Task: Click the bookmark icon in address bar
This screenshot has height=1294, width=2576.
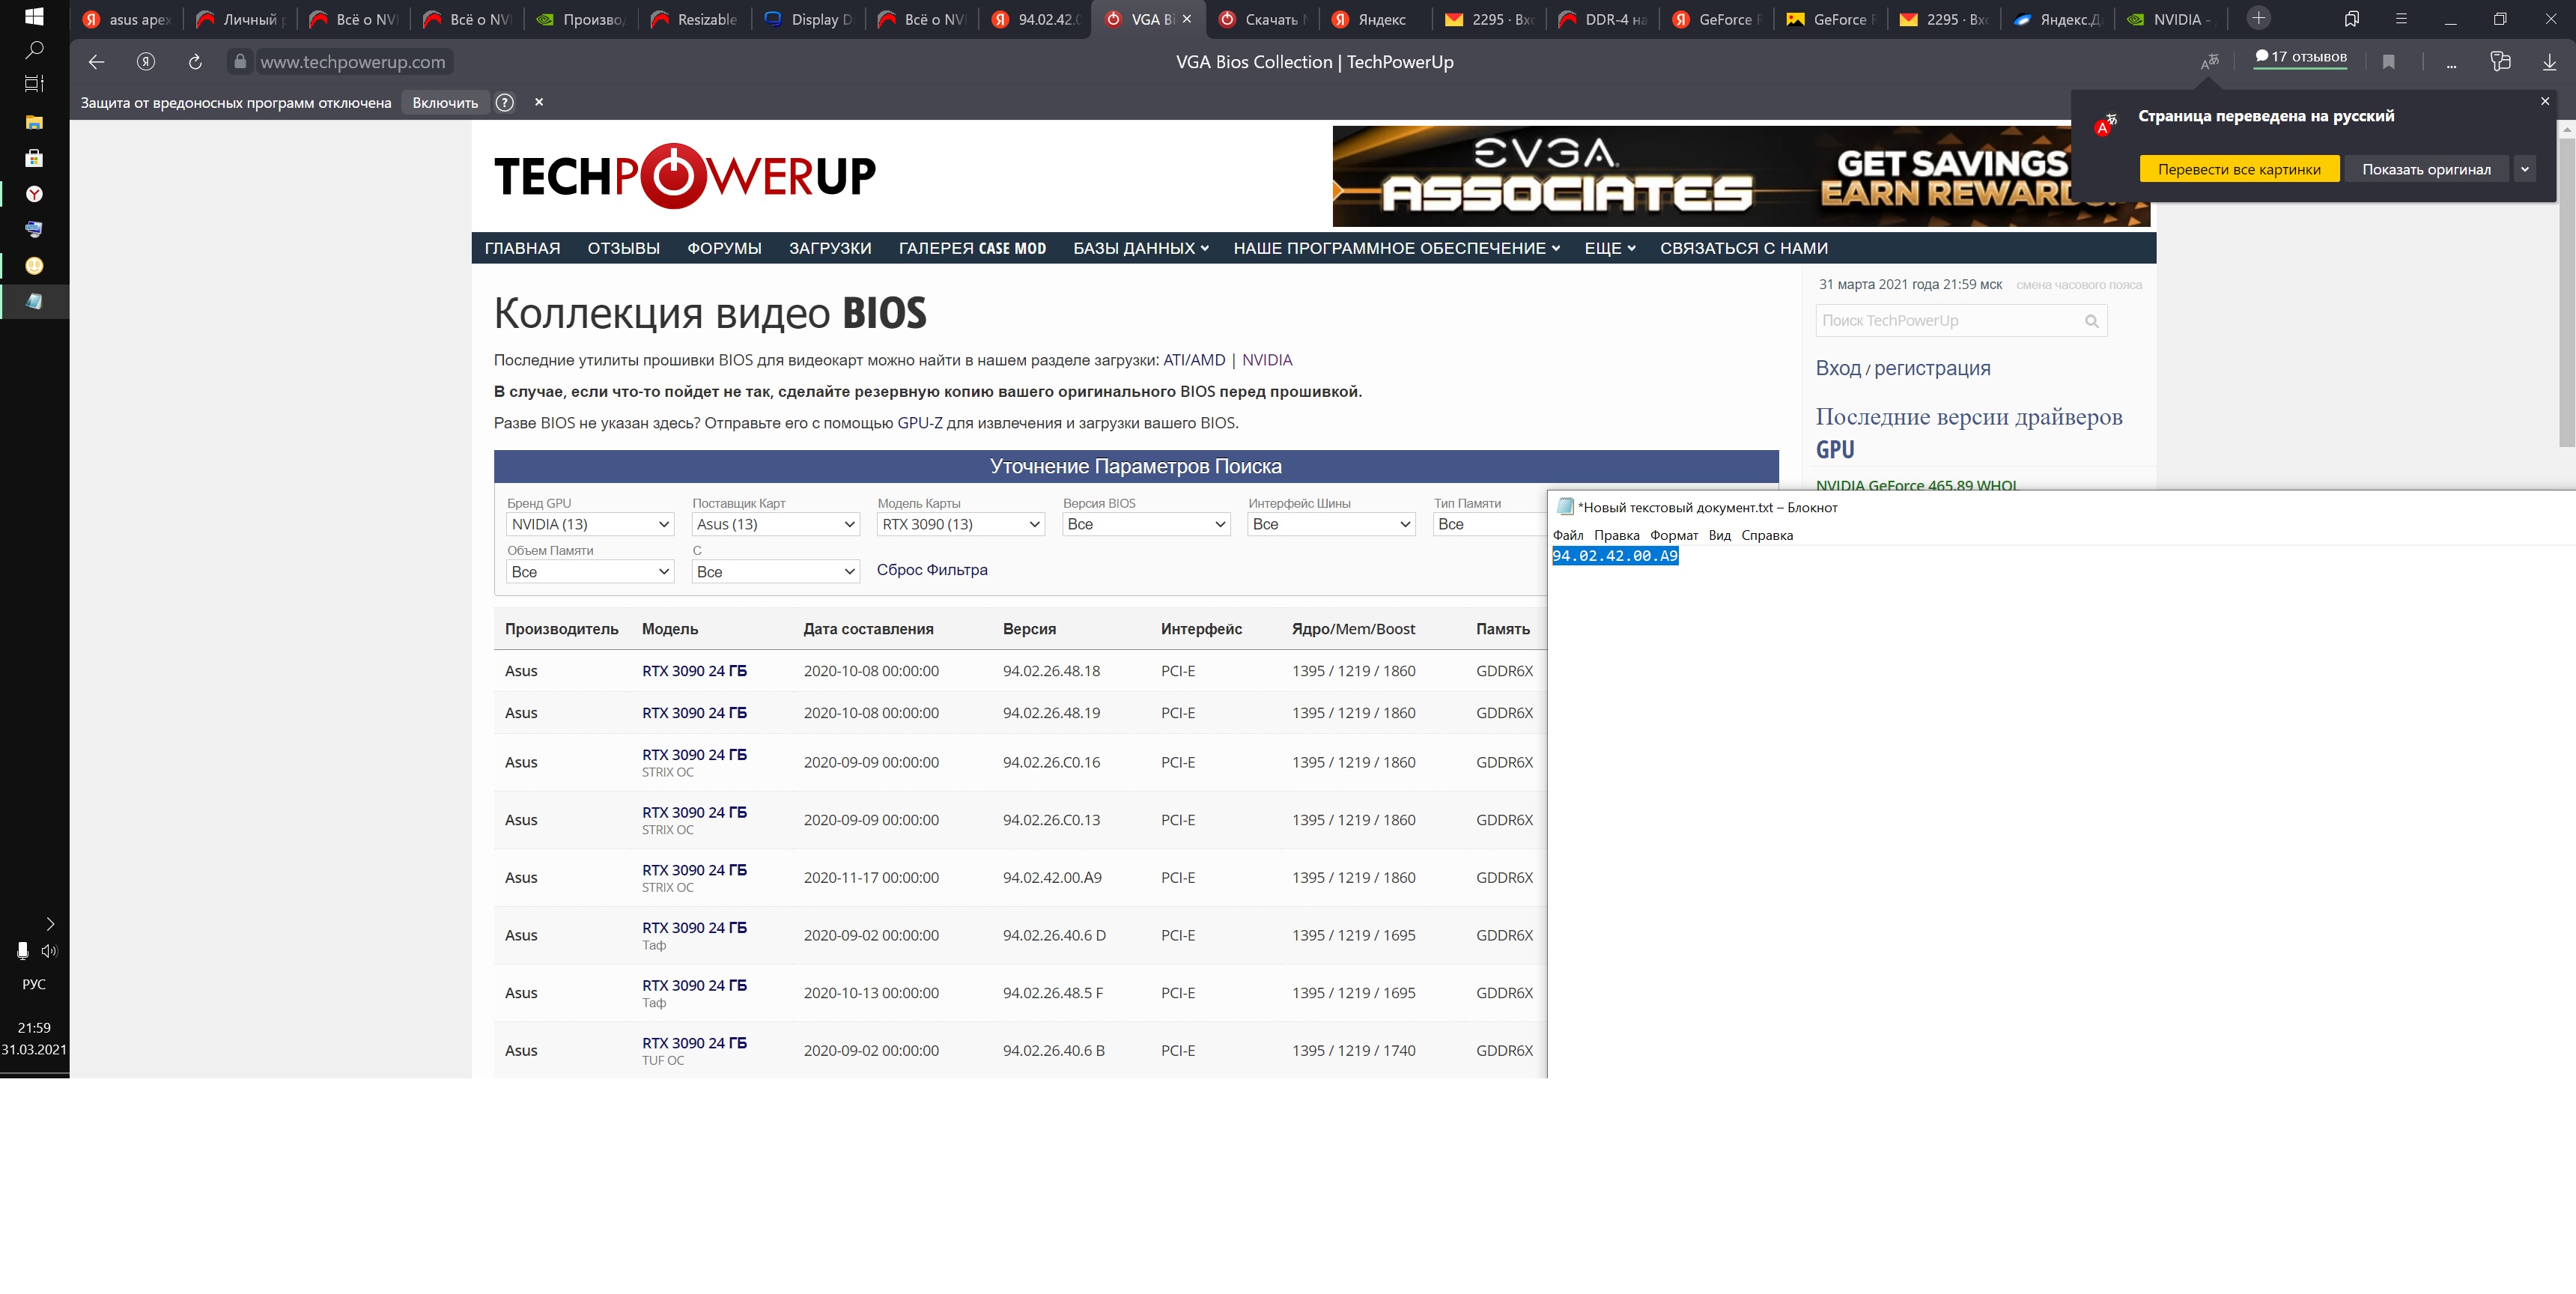Action: point(2388,62)
